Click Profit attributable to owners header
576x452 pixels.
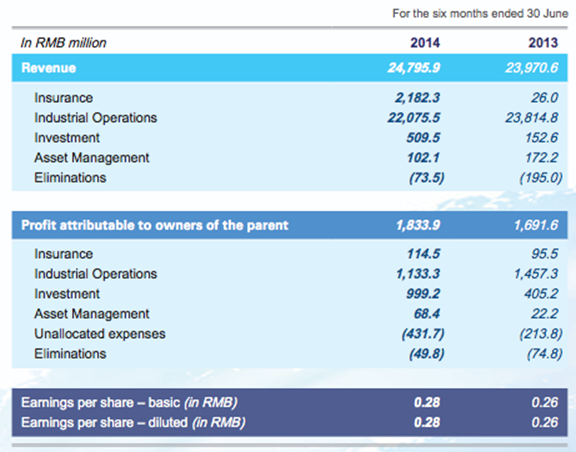pos(155,225)
